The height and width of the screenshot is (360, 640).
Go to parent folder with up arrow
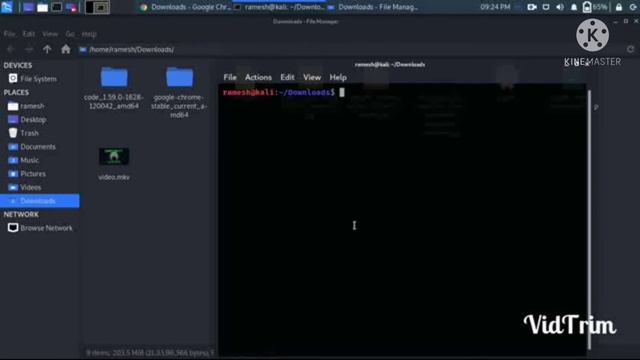pyautogui.click(x=47, y=49)
